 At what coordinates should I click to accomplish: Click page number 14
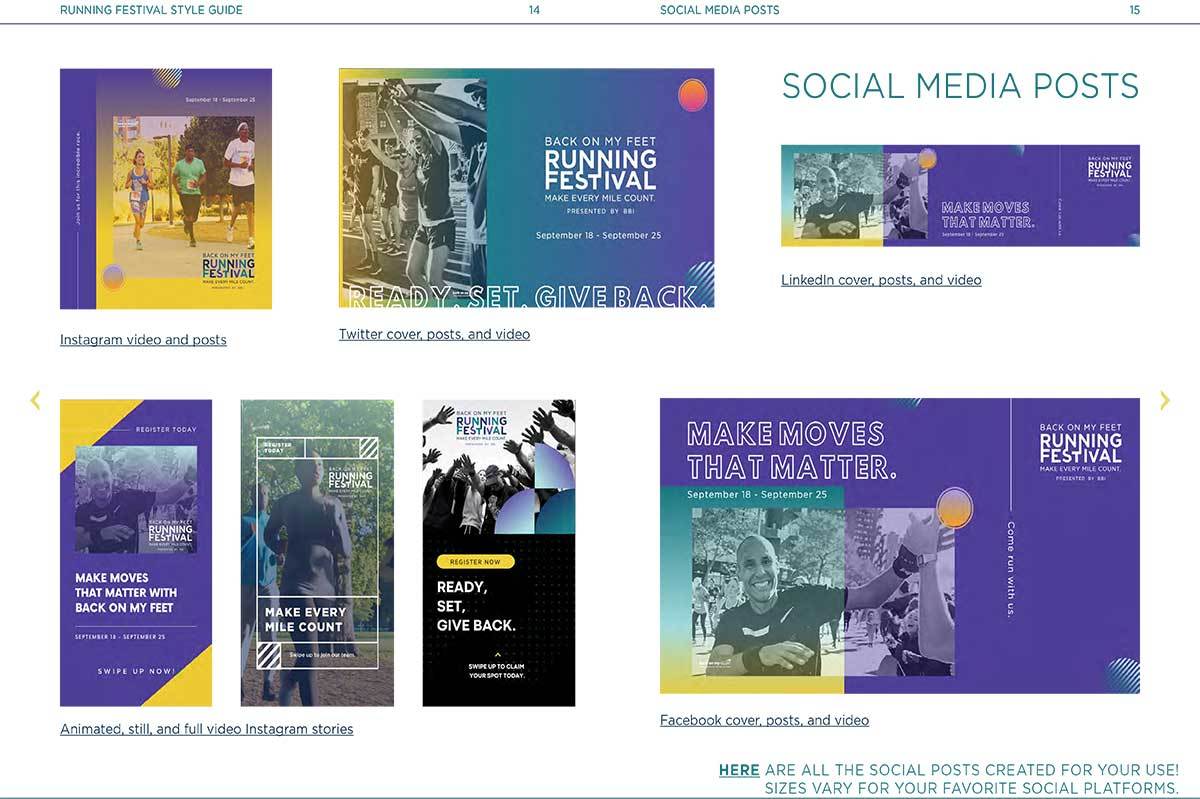534,10
